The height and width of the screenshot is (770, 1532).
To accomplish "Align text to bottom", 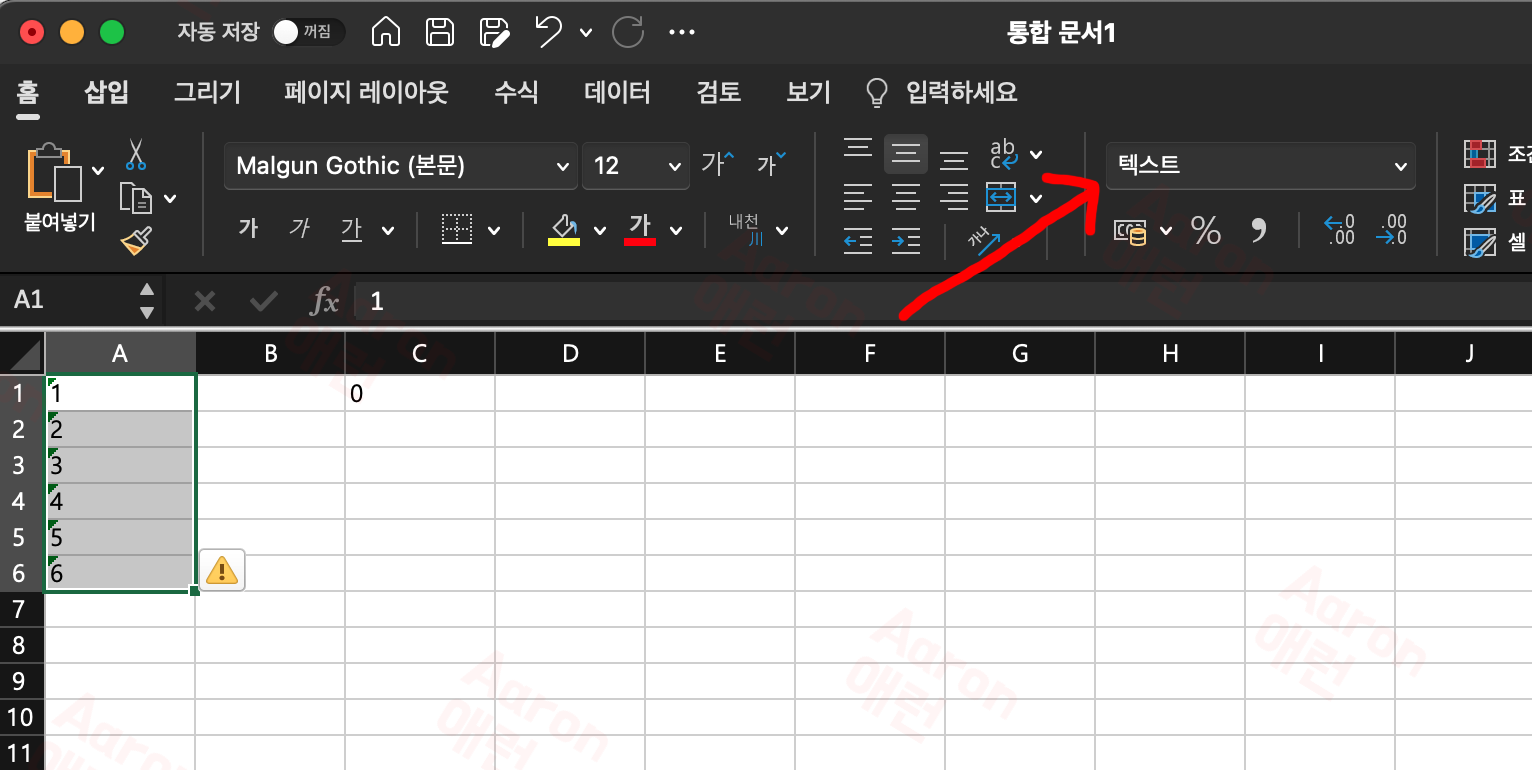I will tap(954, 158).
